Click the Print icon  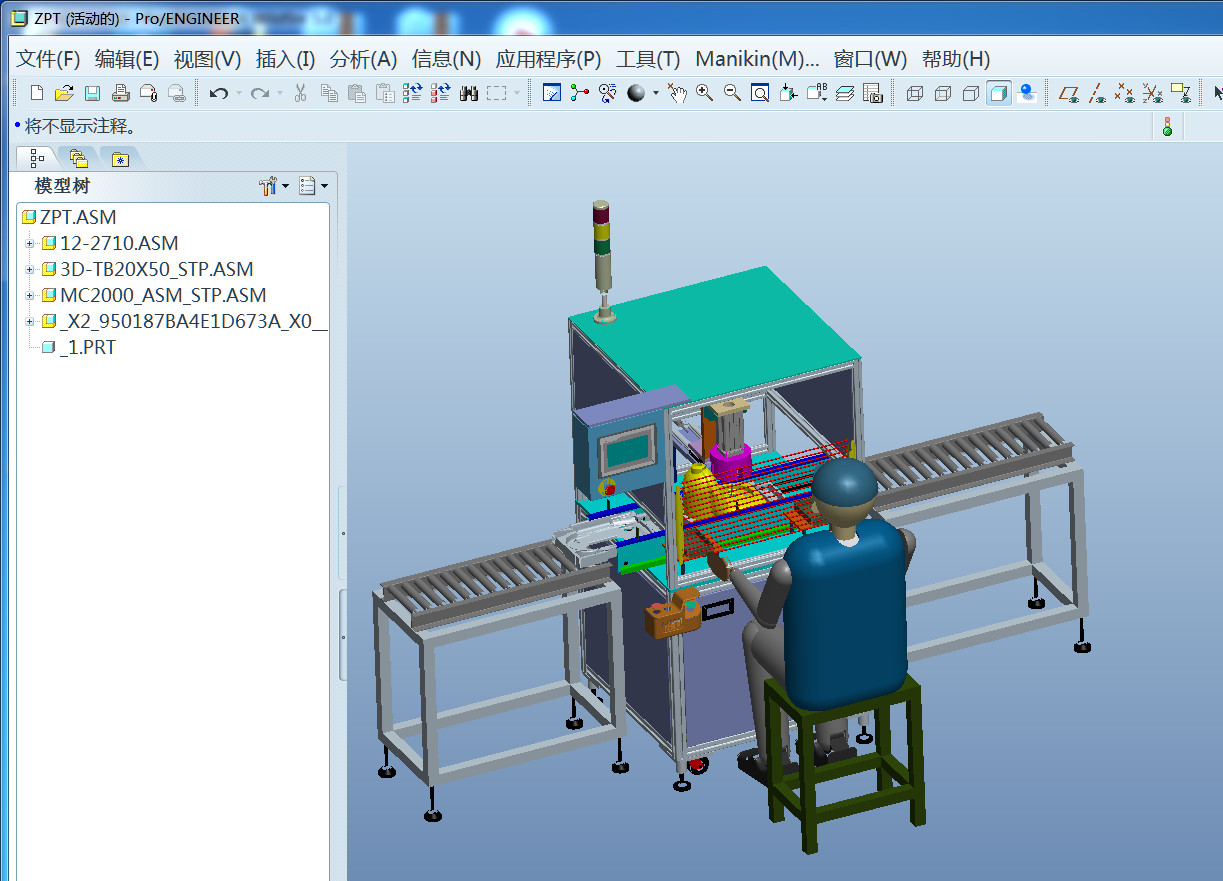[121, 93]
